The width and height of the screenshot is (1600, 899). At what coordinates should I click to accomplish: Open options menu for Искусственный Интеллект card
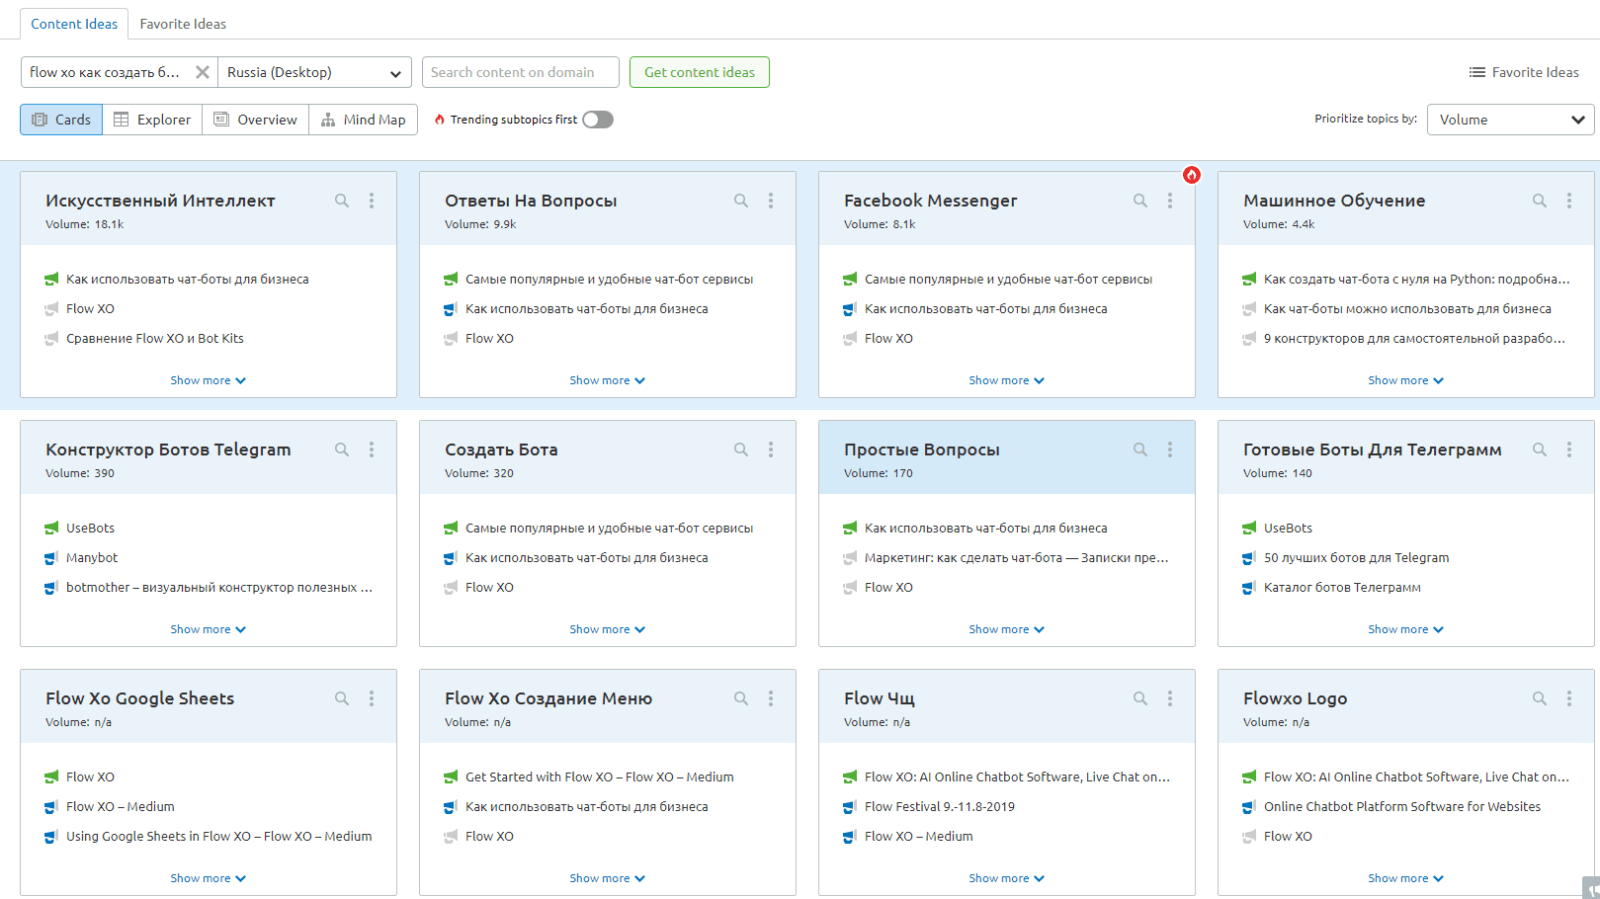(372, 201)
